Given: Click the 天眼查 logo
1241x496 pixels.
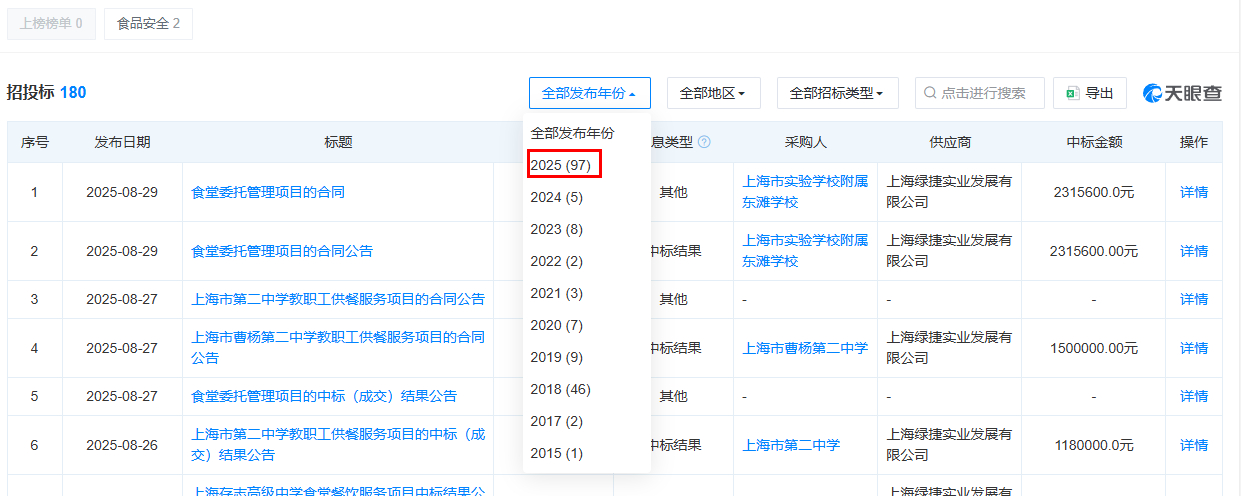Looking at the screenshot, I should pos(1183,93).
